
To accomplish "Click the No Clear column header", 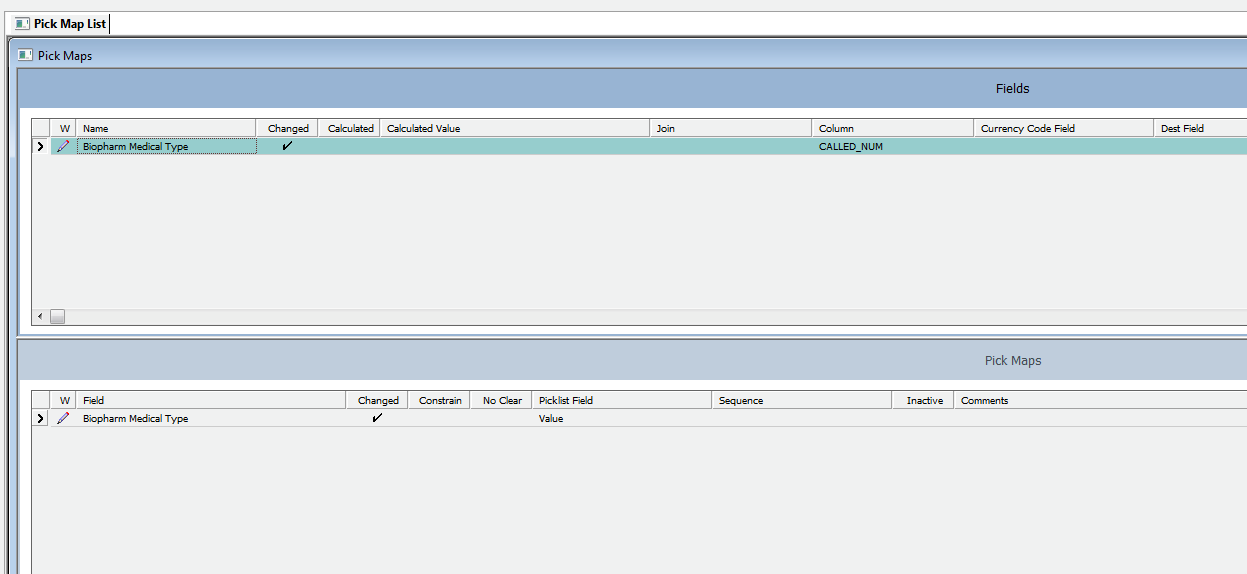I will (501, 400).
